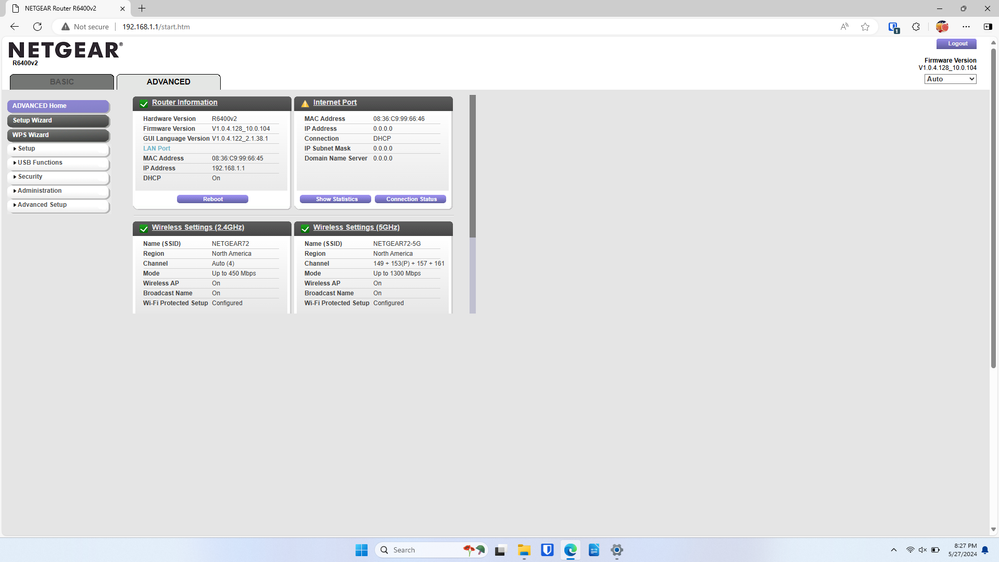
Task: Click the Show Statistics button
Action: pyautogui.click(x=335, y=199)
